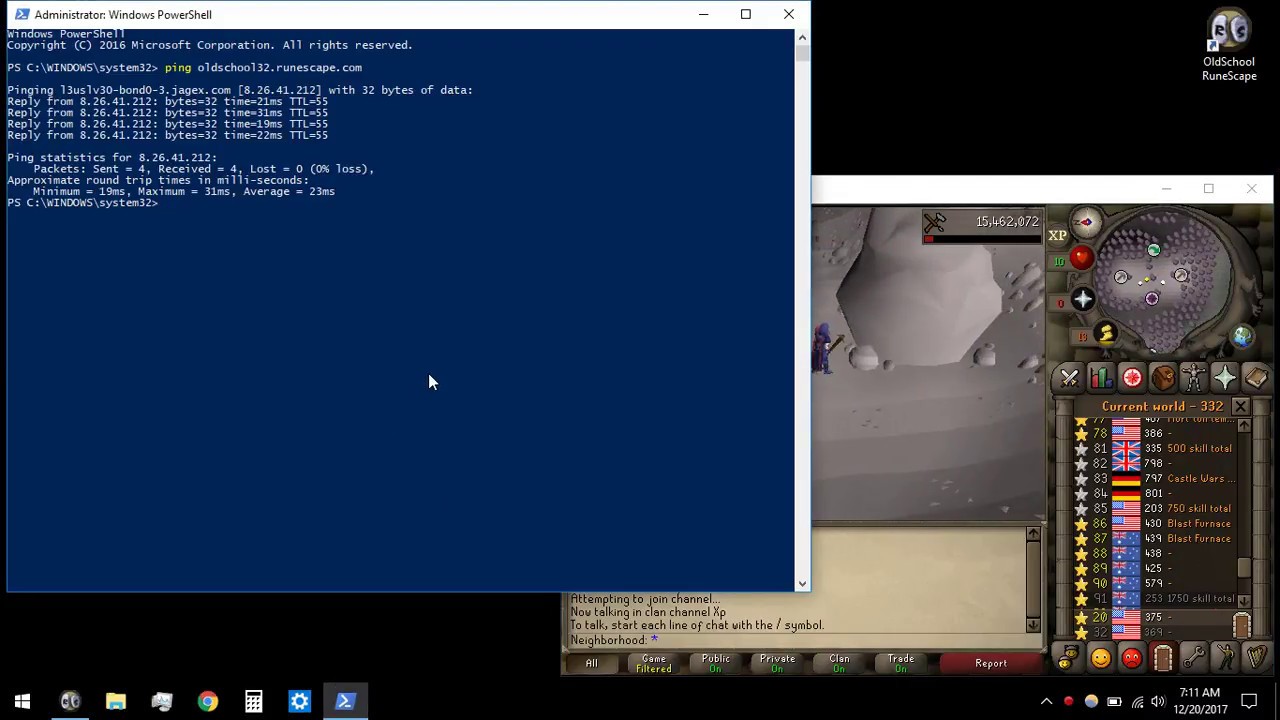Select the Clan chat tab

click(839, 663)
